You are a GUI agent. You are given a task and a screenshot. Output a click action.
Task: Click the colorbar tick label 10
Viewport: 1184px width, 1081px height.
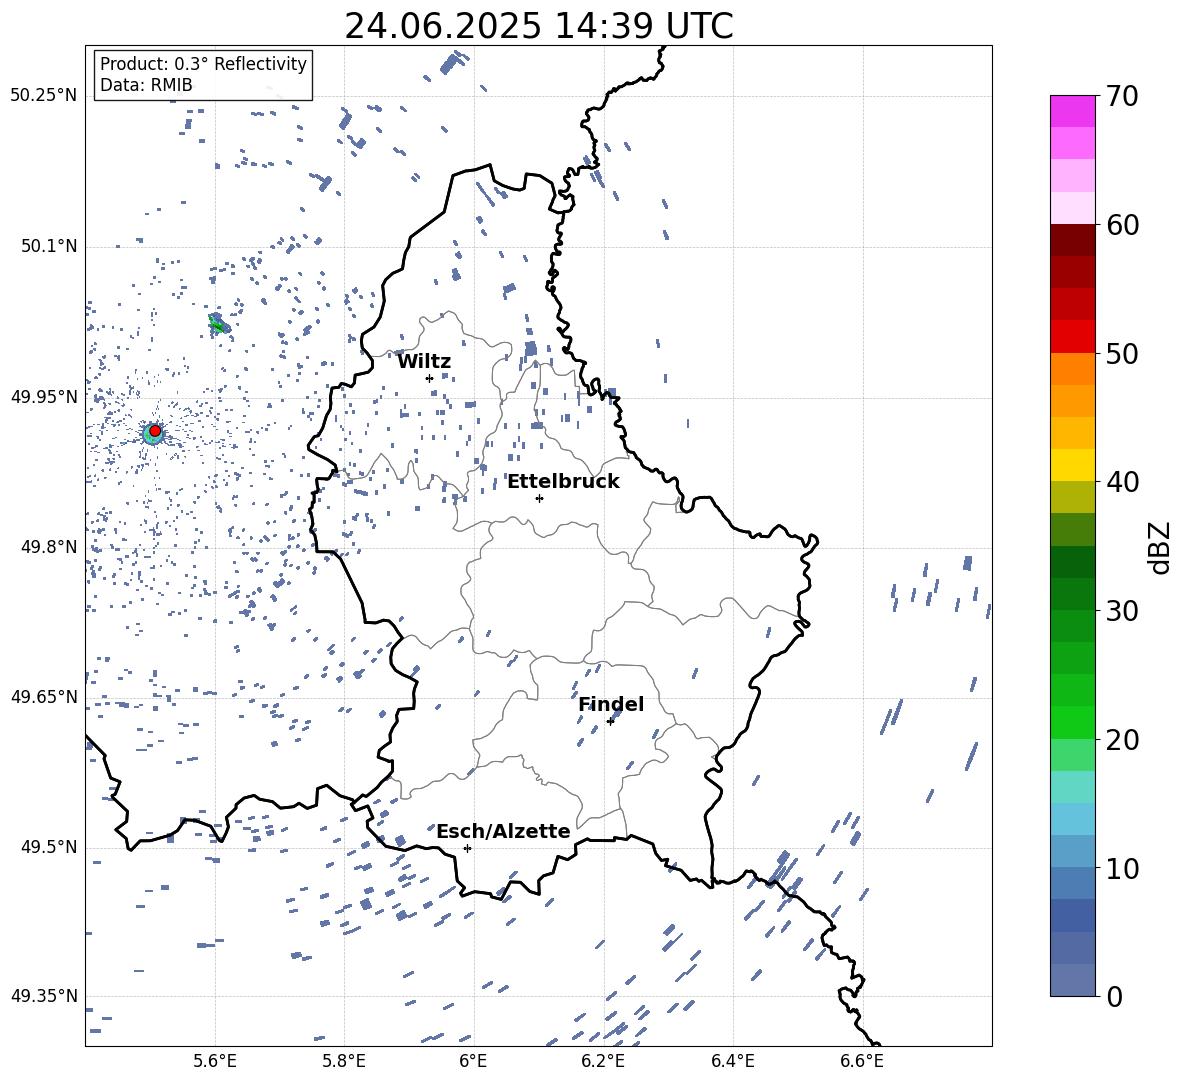[x=1122, y=868]
